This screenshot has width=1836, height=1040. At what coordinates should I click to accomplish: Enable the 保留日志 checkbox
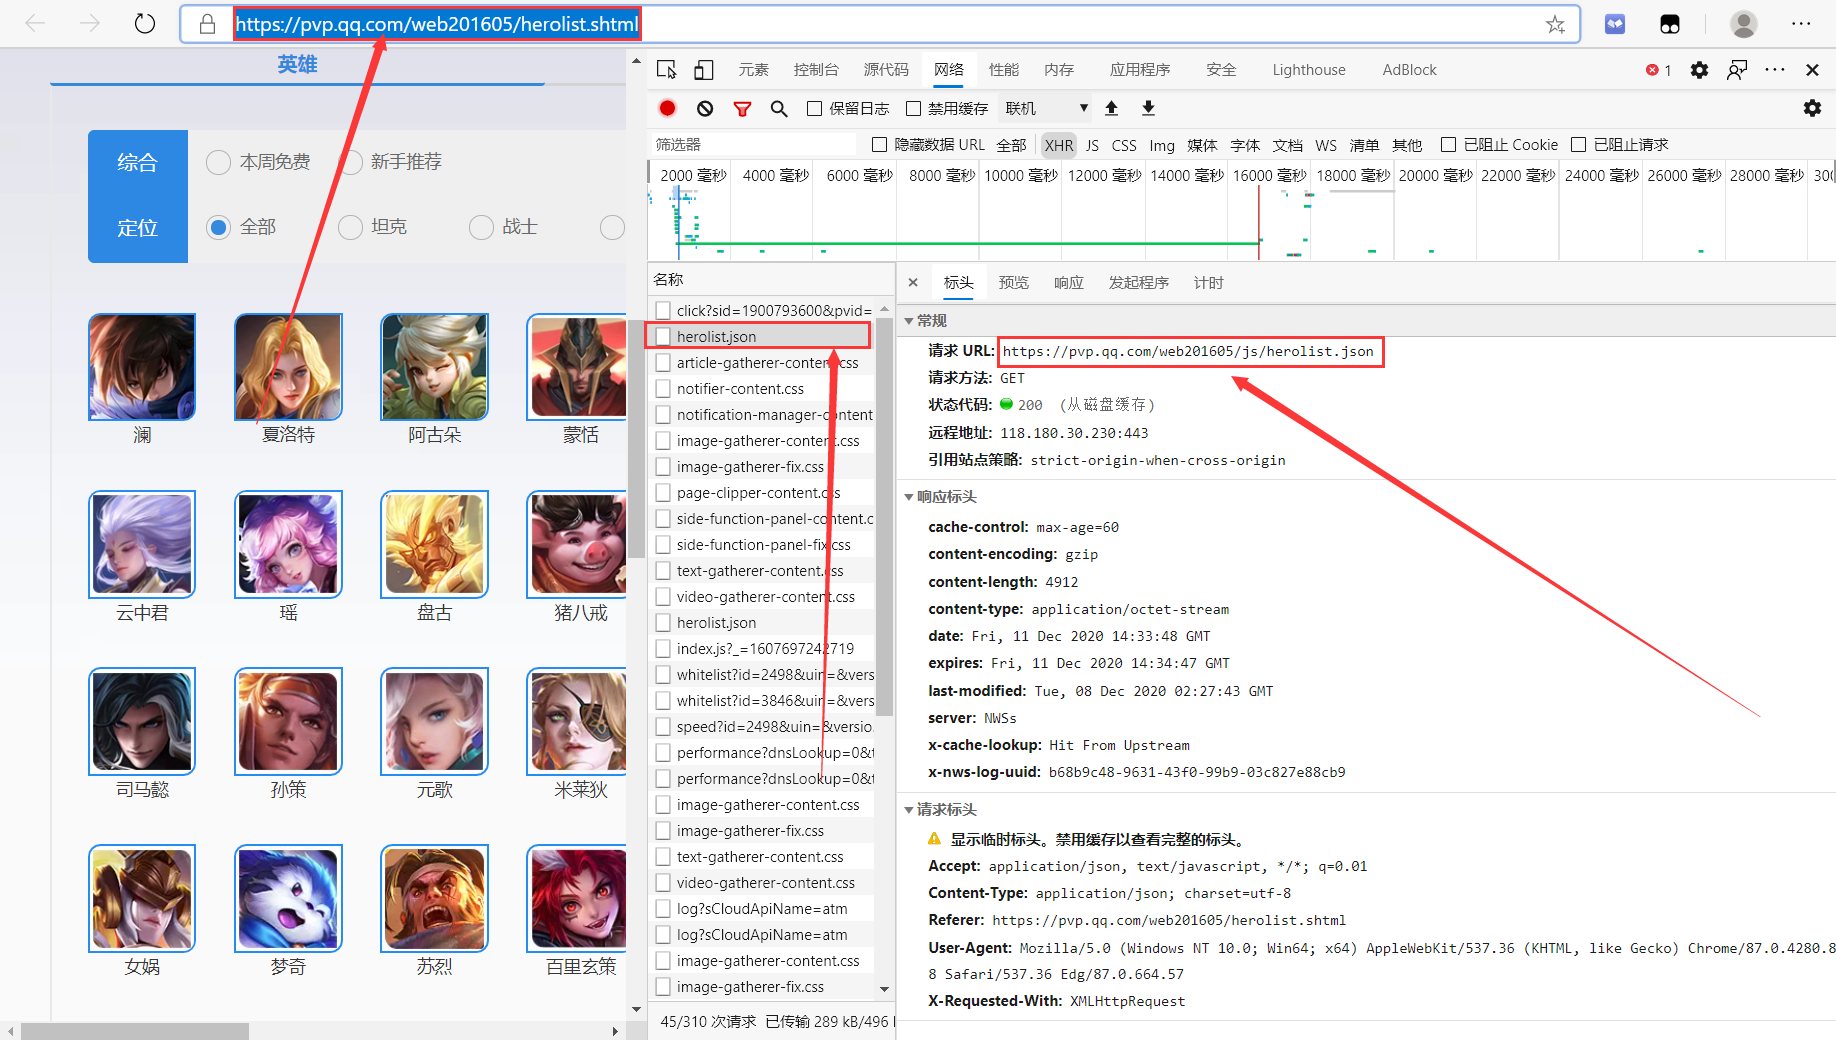(x=814, y=108)
